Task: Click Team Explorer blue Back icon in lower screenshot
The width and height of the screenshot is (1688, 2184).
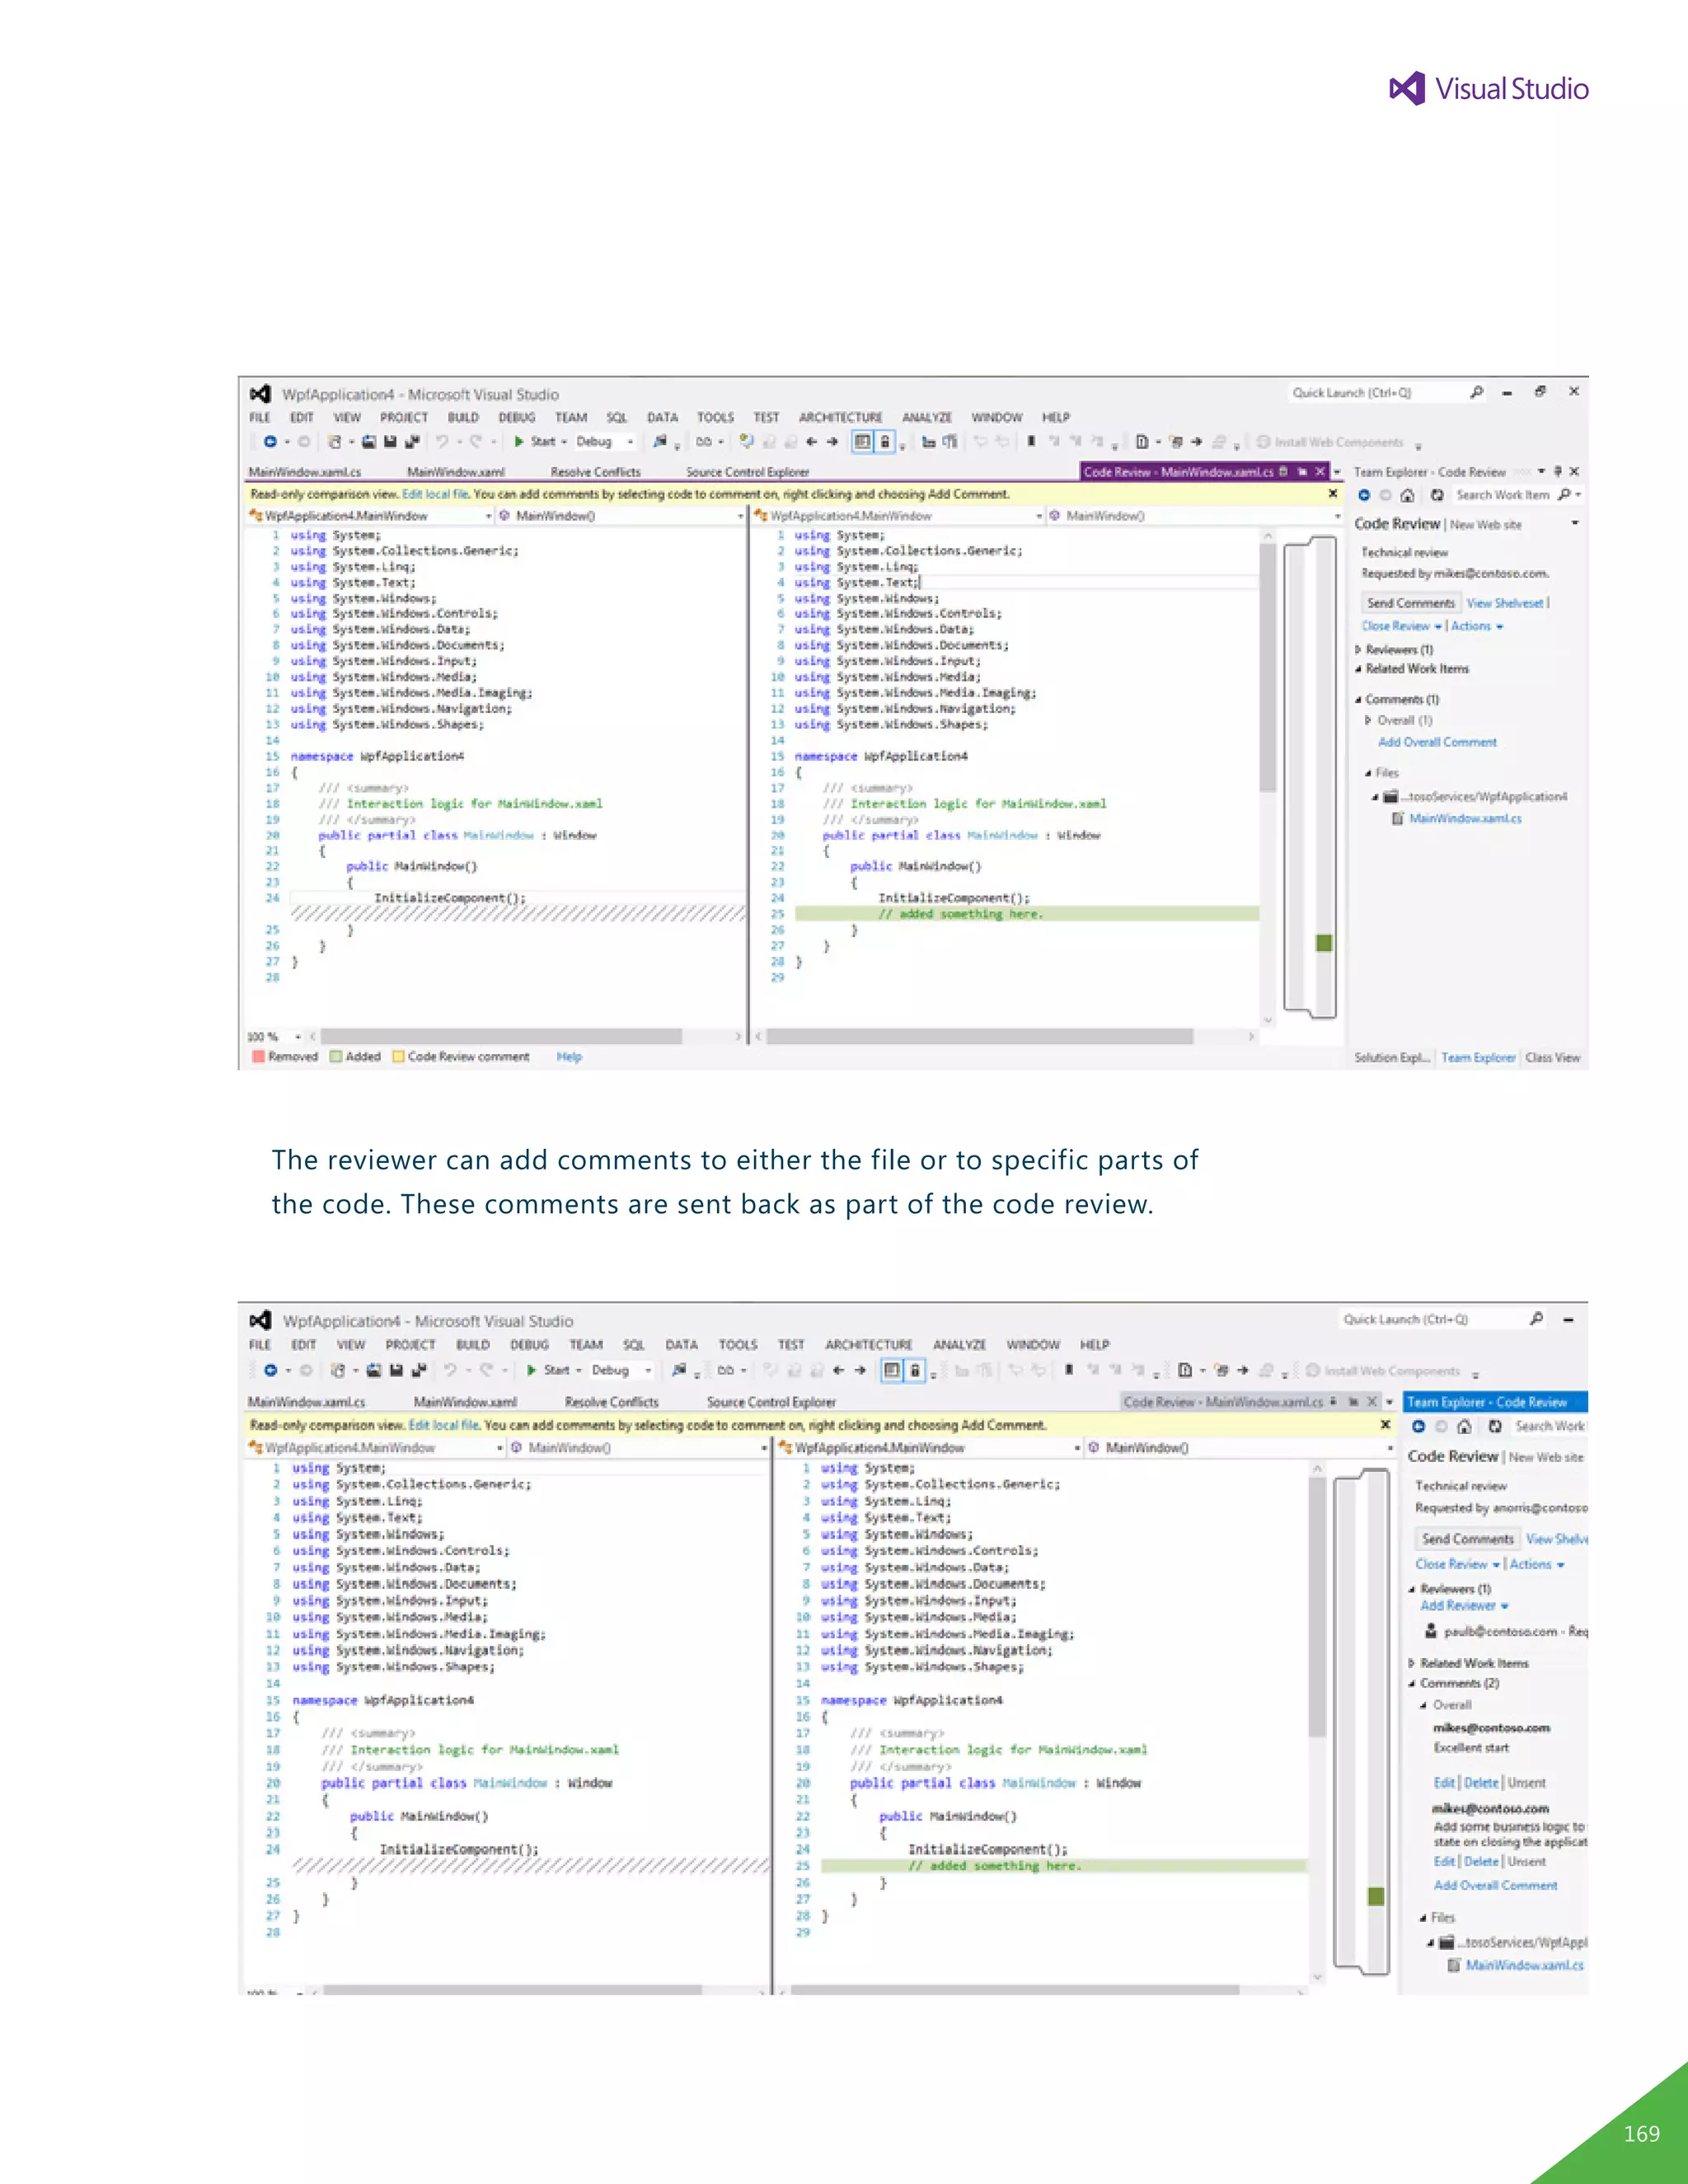Action: (x=1418, y=1427)
